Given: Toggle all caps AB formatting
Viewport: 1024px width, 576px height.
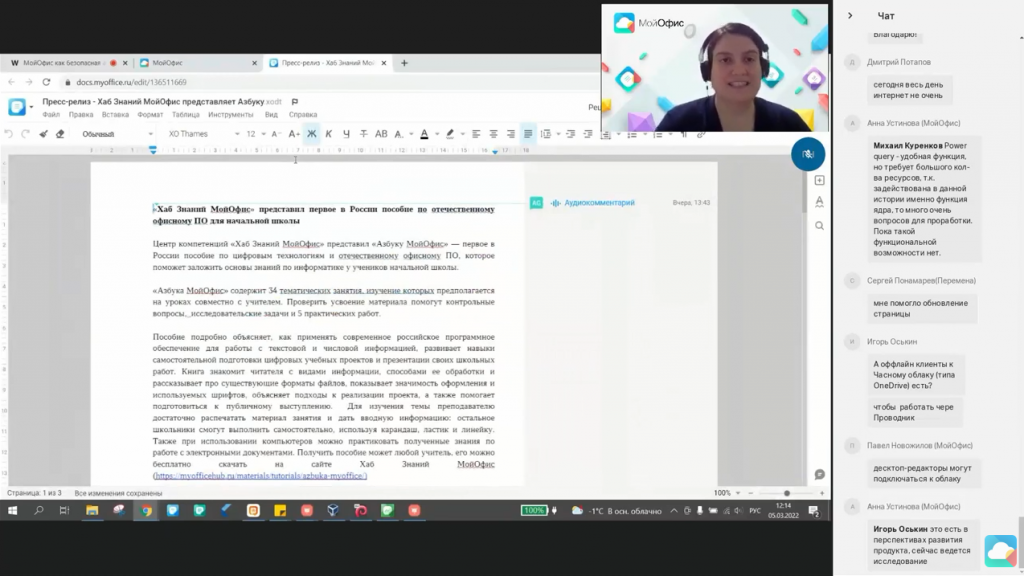Looking at the screenshot, I should [x=381, y=134].
